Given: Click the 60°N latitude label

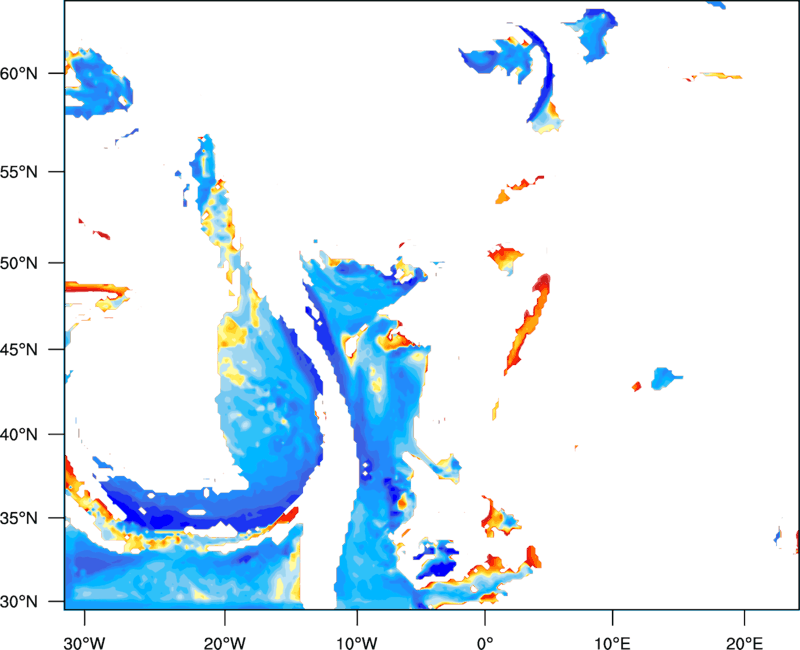Looking at the screenshot, I should pos(19,73).
